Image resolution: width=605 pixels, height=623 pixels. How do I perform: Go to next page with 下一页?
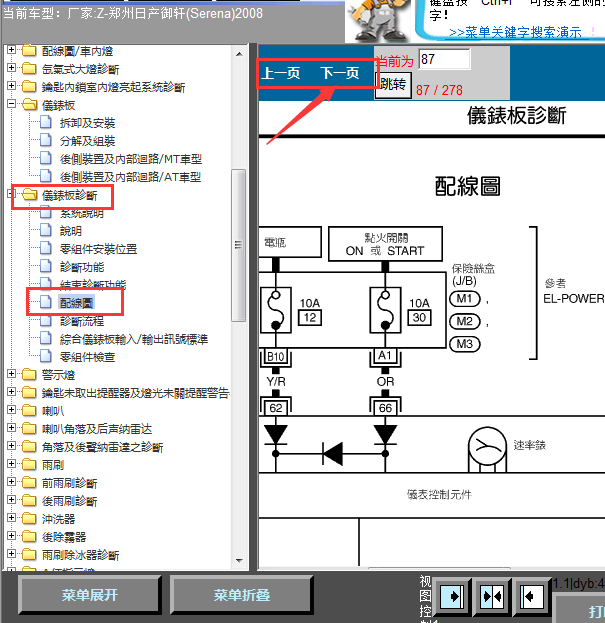(340, 73)
